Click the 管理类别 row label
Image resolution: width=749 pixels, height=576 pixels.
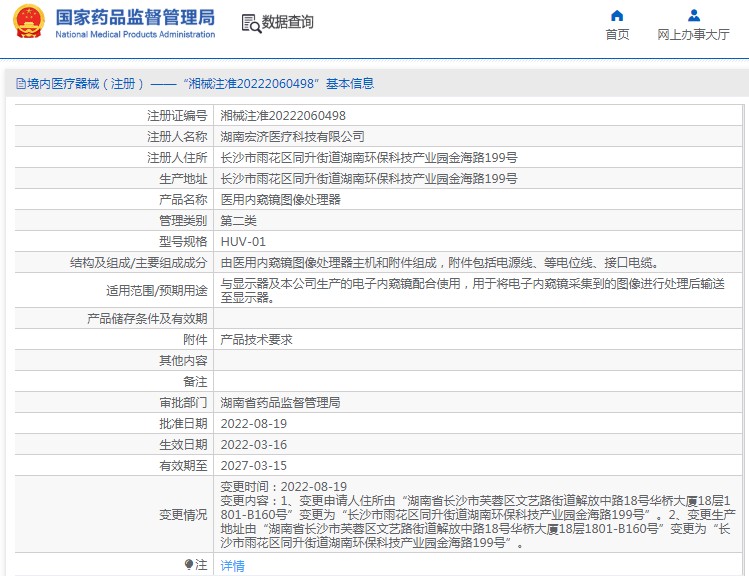click(183, 221)
